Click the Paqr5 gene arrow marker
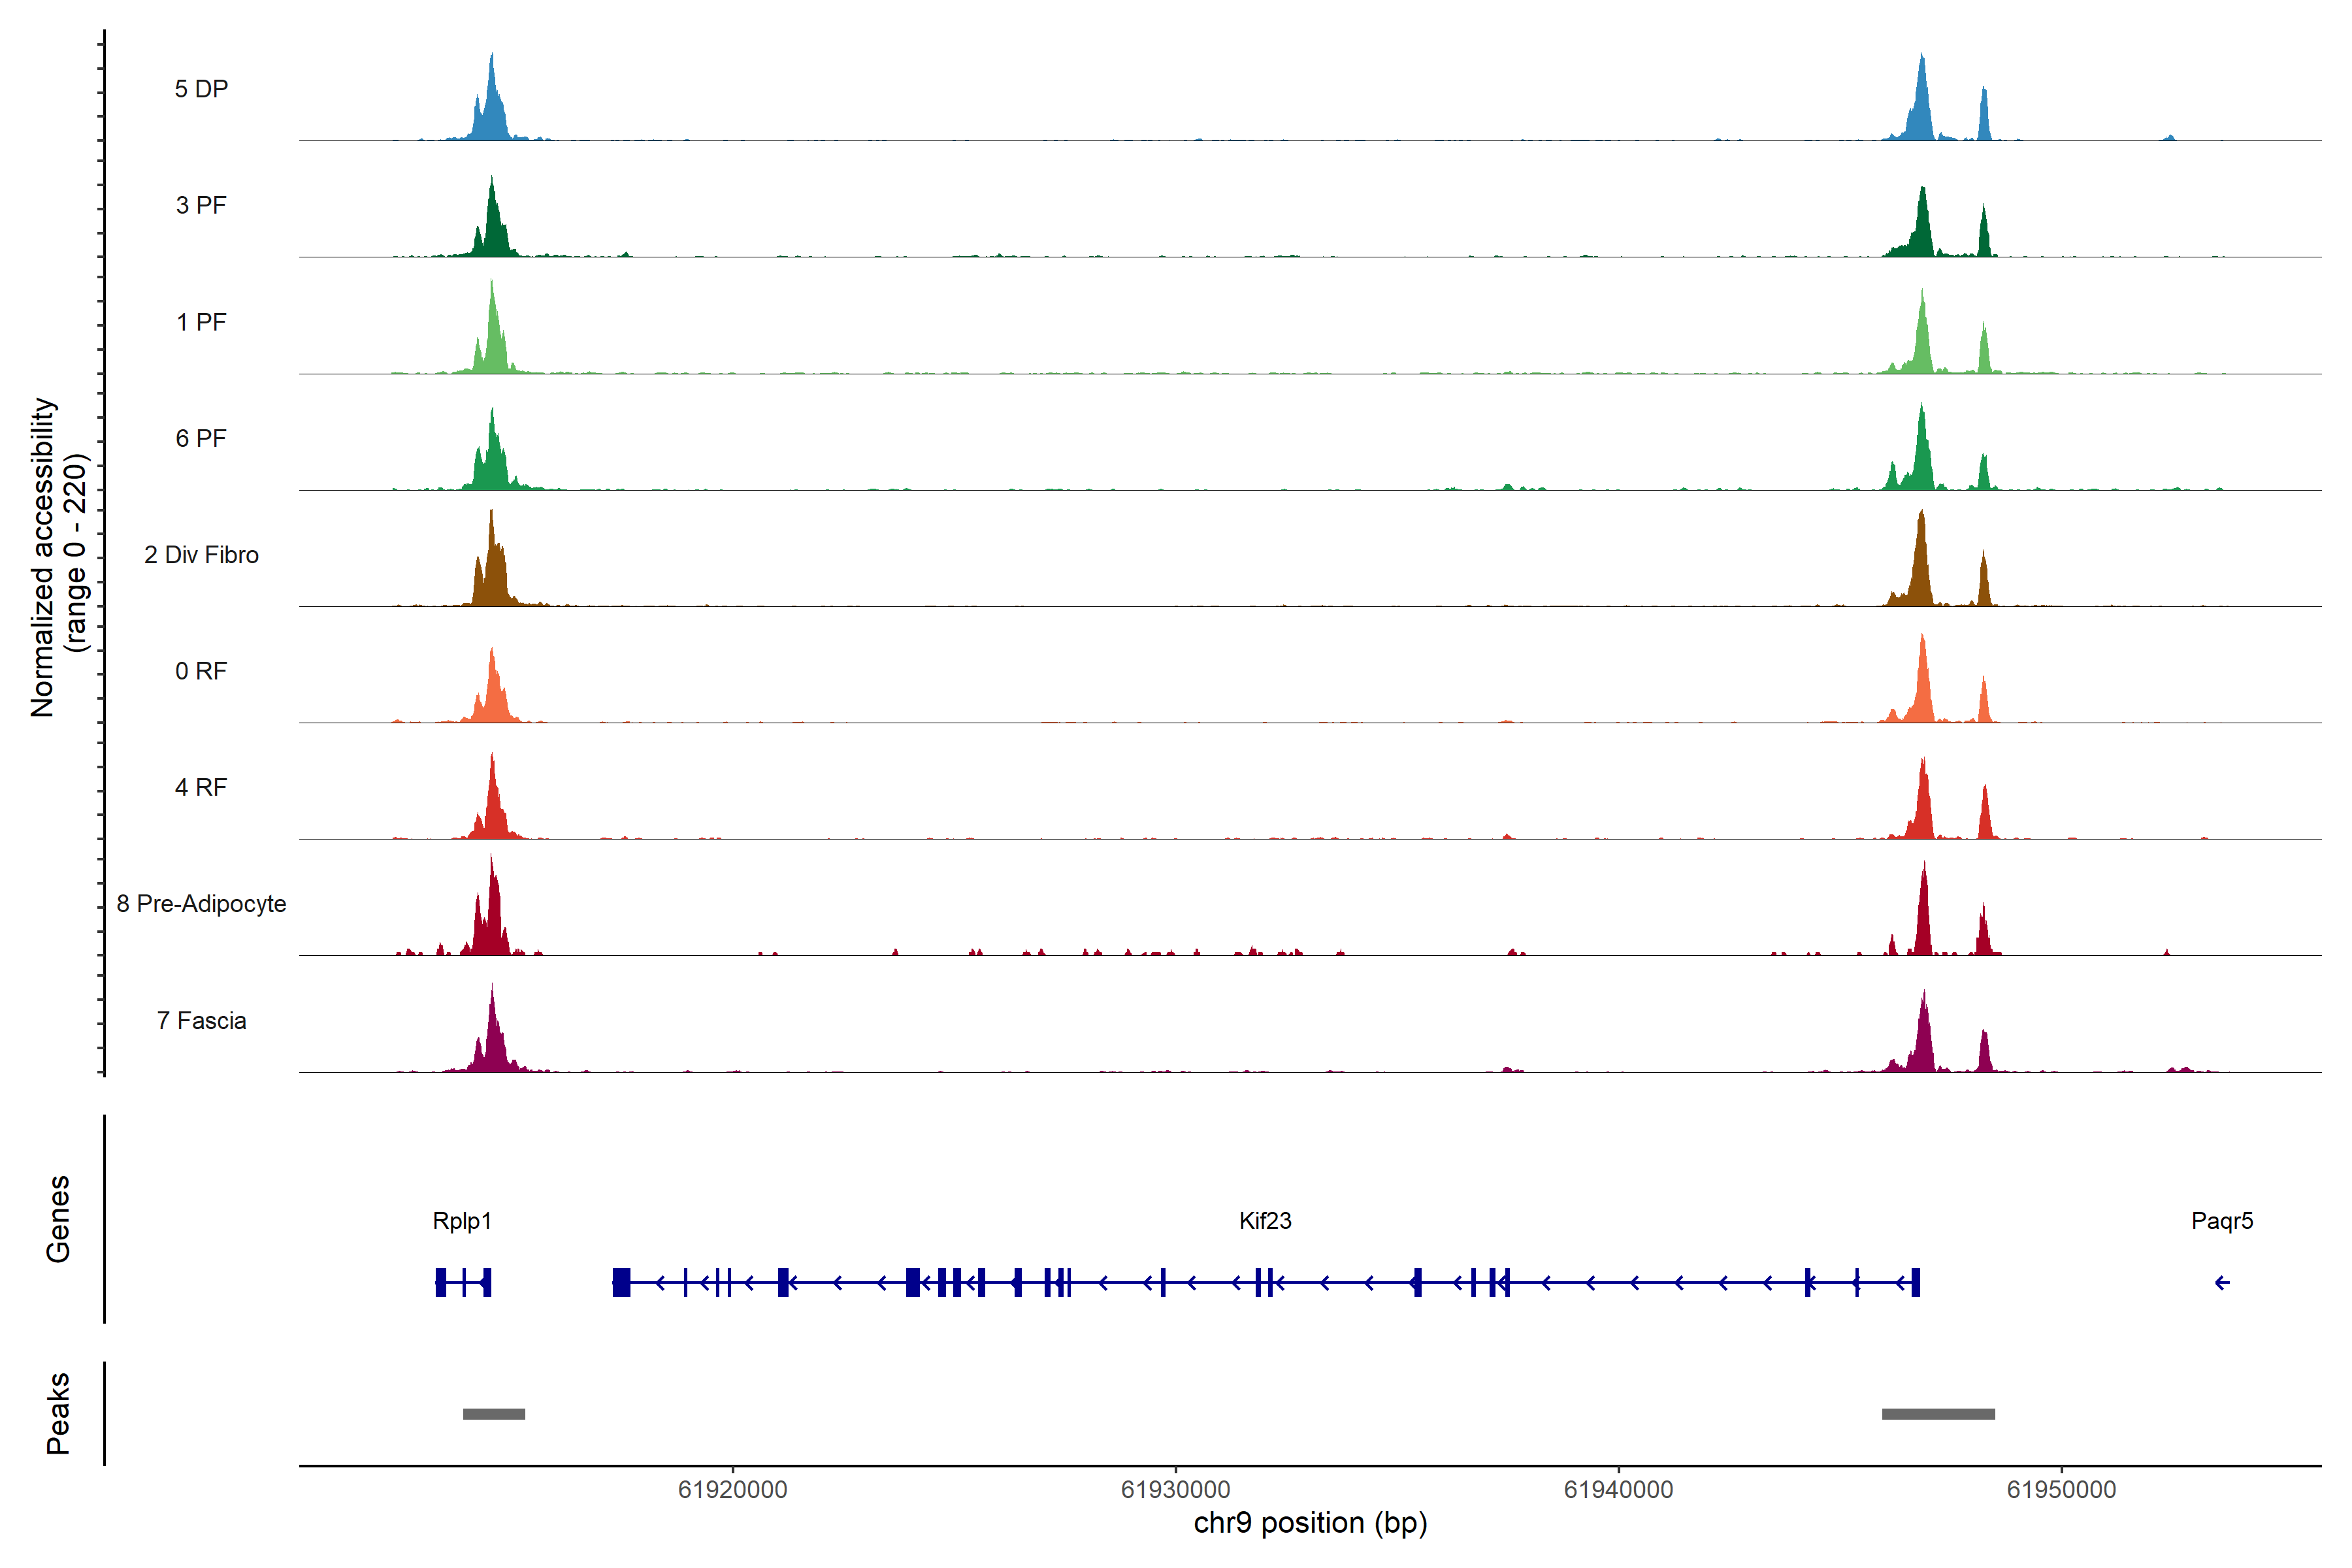The image size is (2352, 1568). pyautogui.click(x=2222, y=1283)
